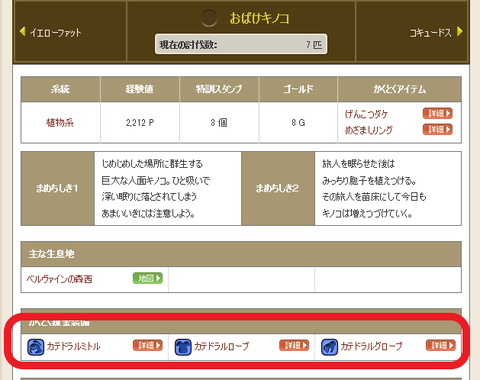
Task: Click the 経験値 column header
Action: 140,89
